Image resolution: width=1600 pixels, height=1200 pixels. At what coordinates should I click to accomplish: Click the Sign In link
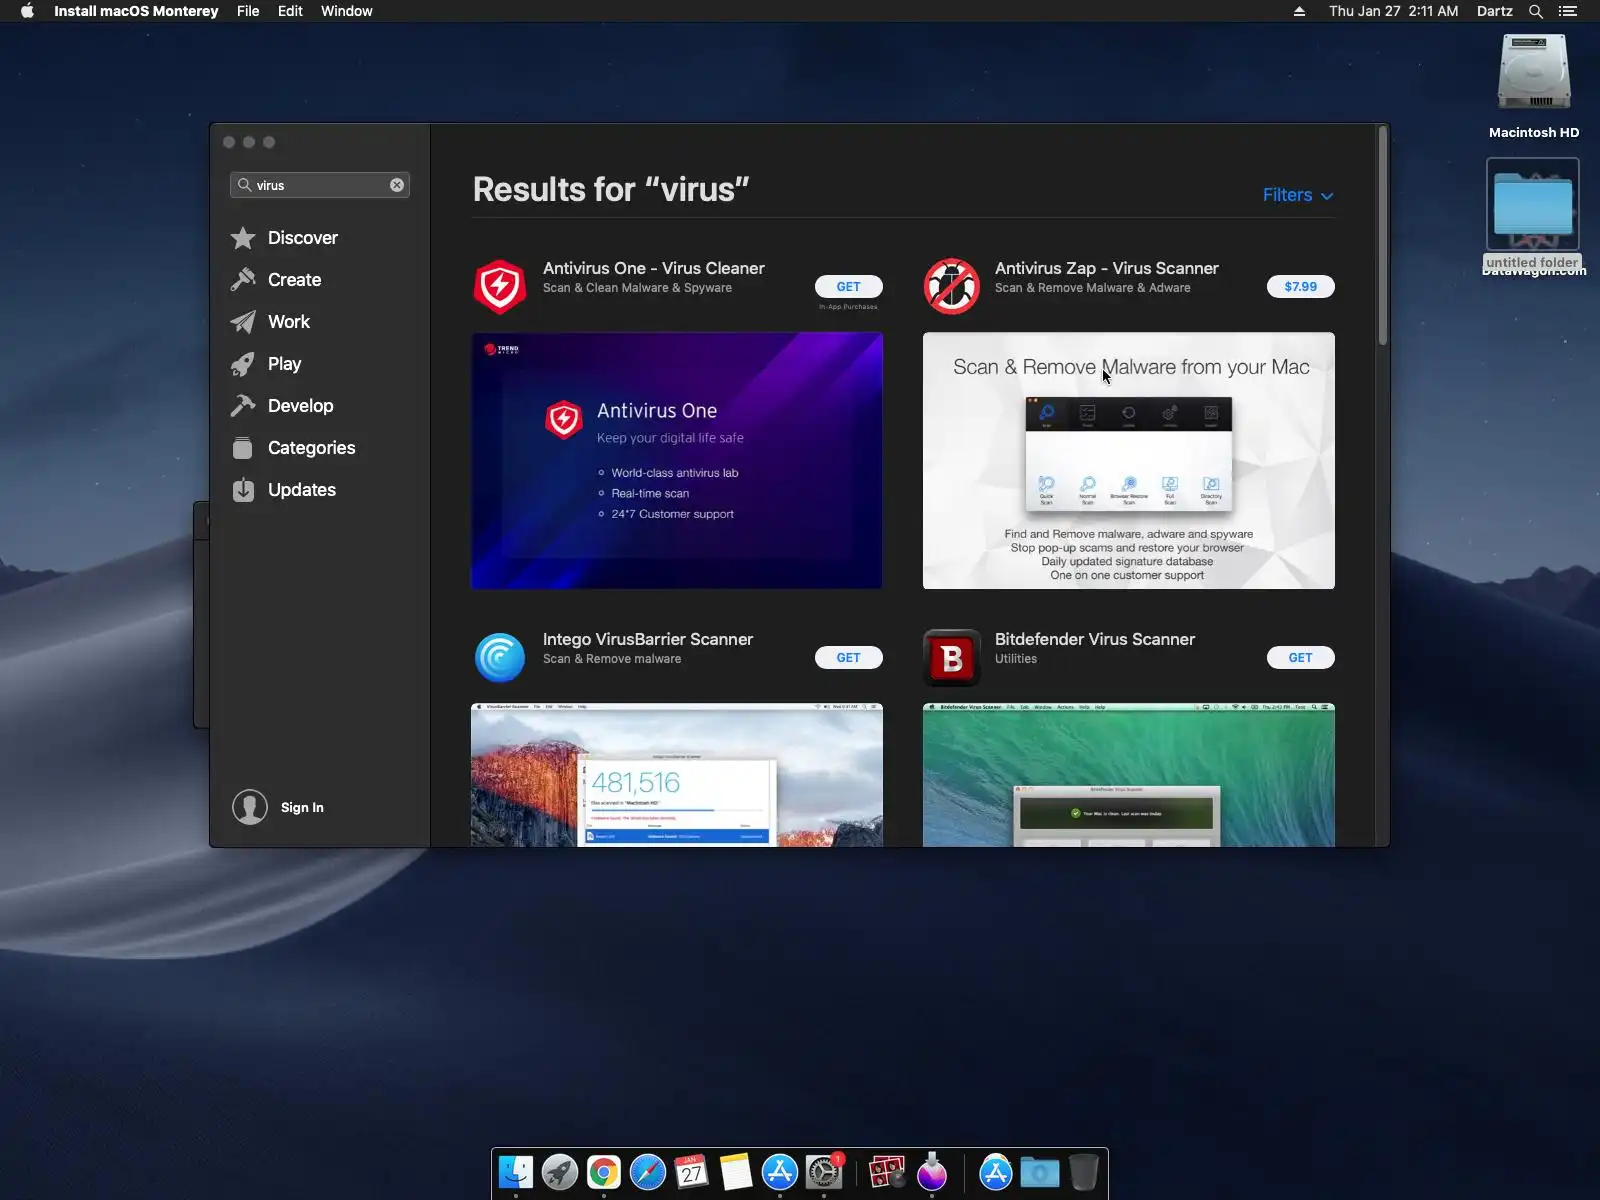tap(302, 807)
